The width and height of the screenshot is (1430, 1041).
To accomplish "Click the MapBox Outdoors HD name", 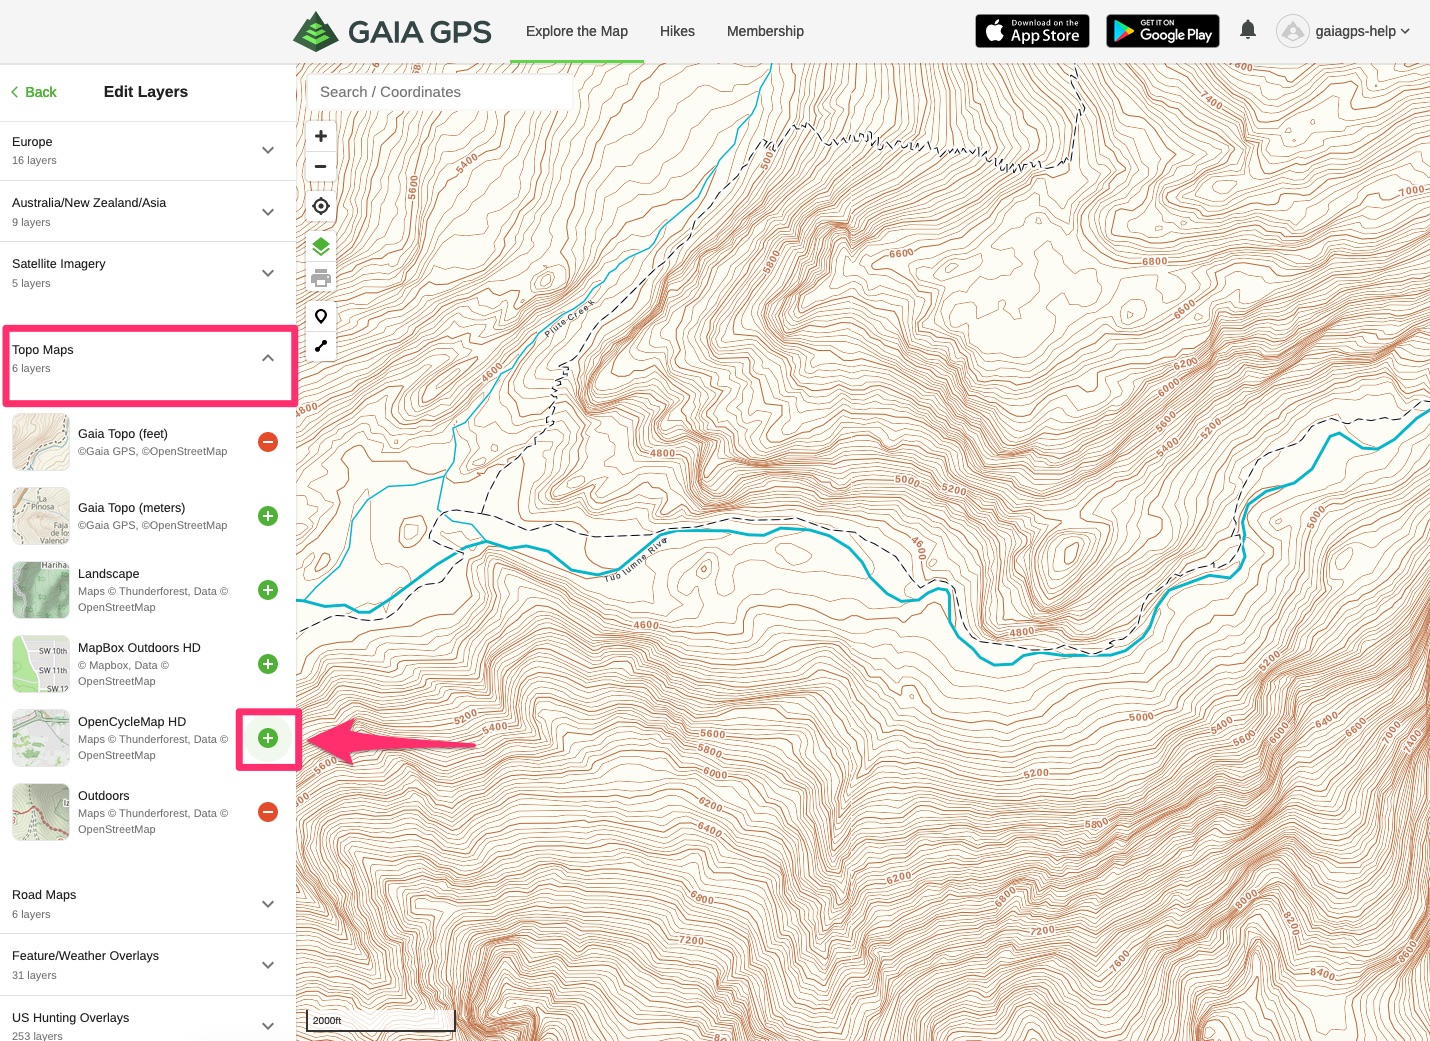I will (139, 648).
